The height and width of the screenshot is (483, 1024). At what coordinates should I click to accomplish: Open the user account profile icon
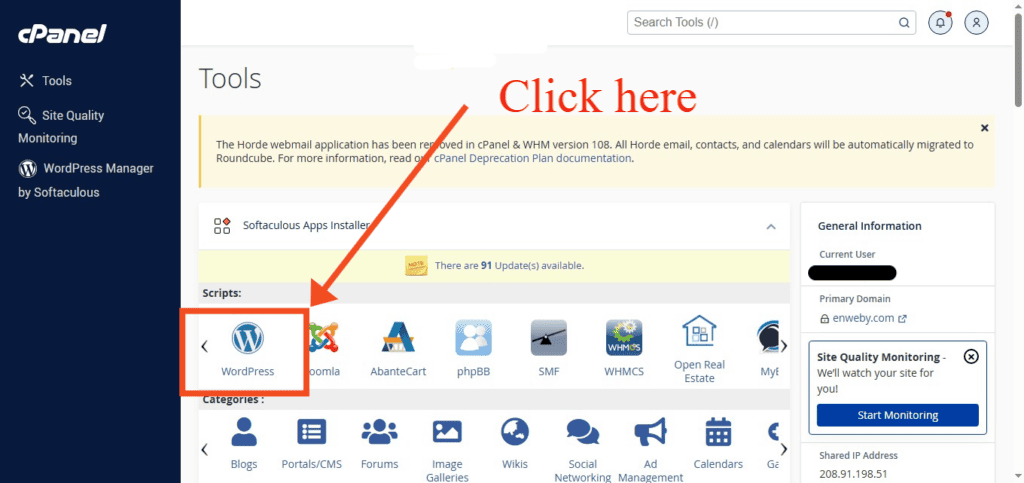click(976, 22)
